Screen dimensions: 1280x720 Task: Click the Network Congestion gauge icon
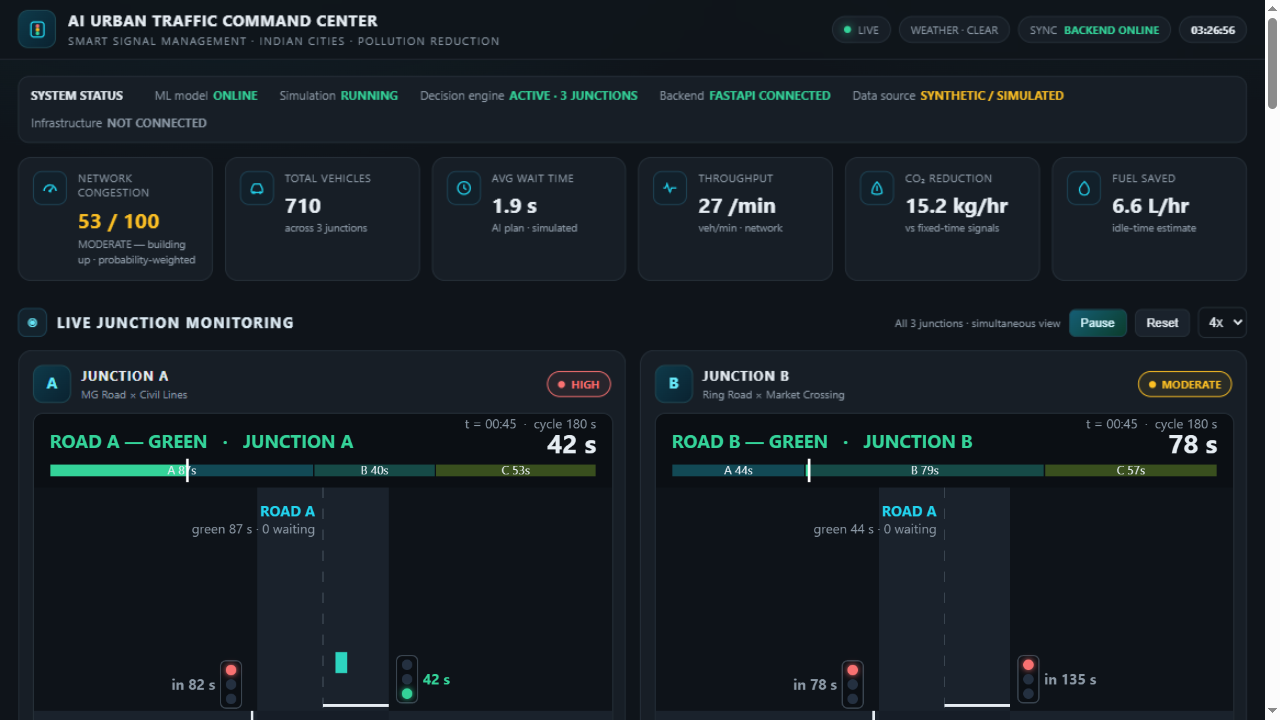(50, 188)
